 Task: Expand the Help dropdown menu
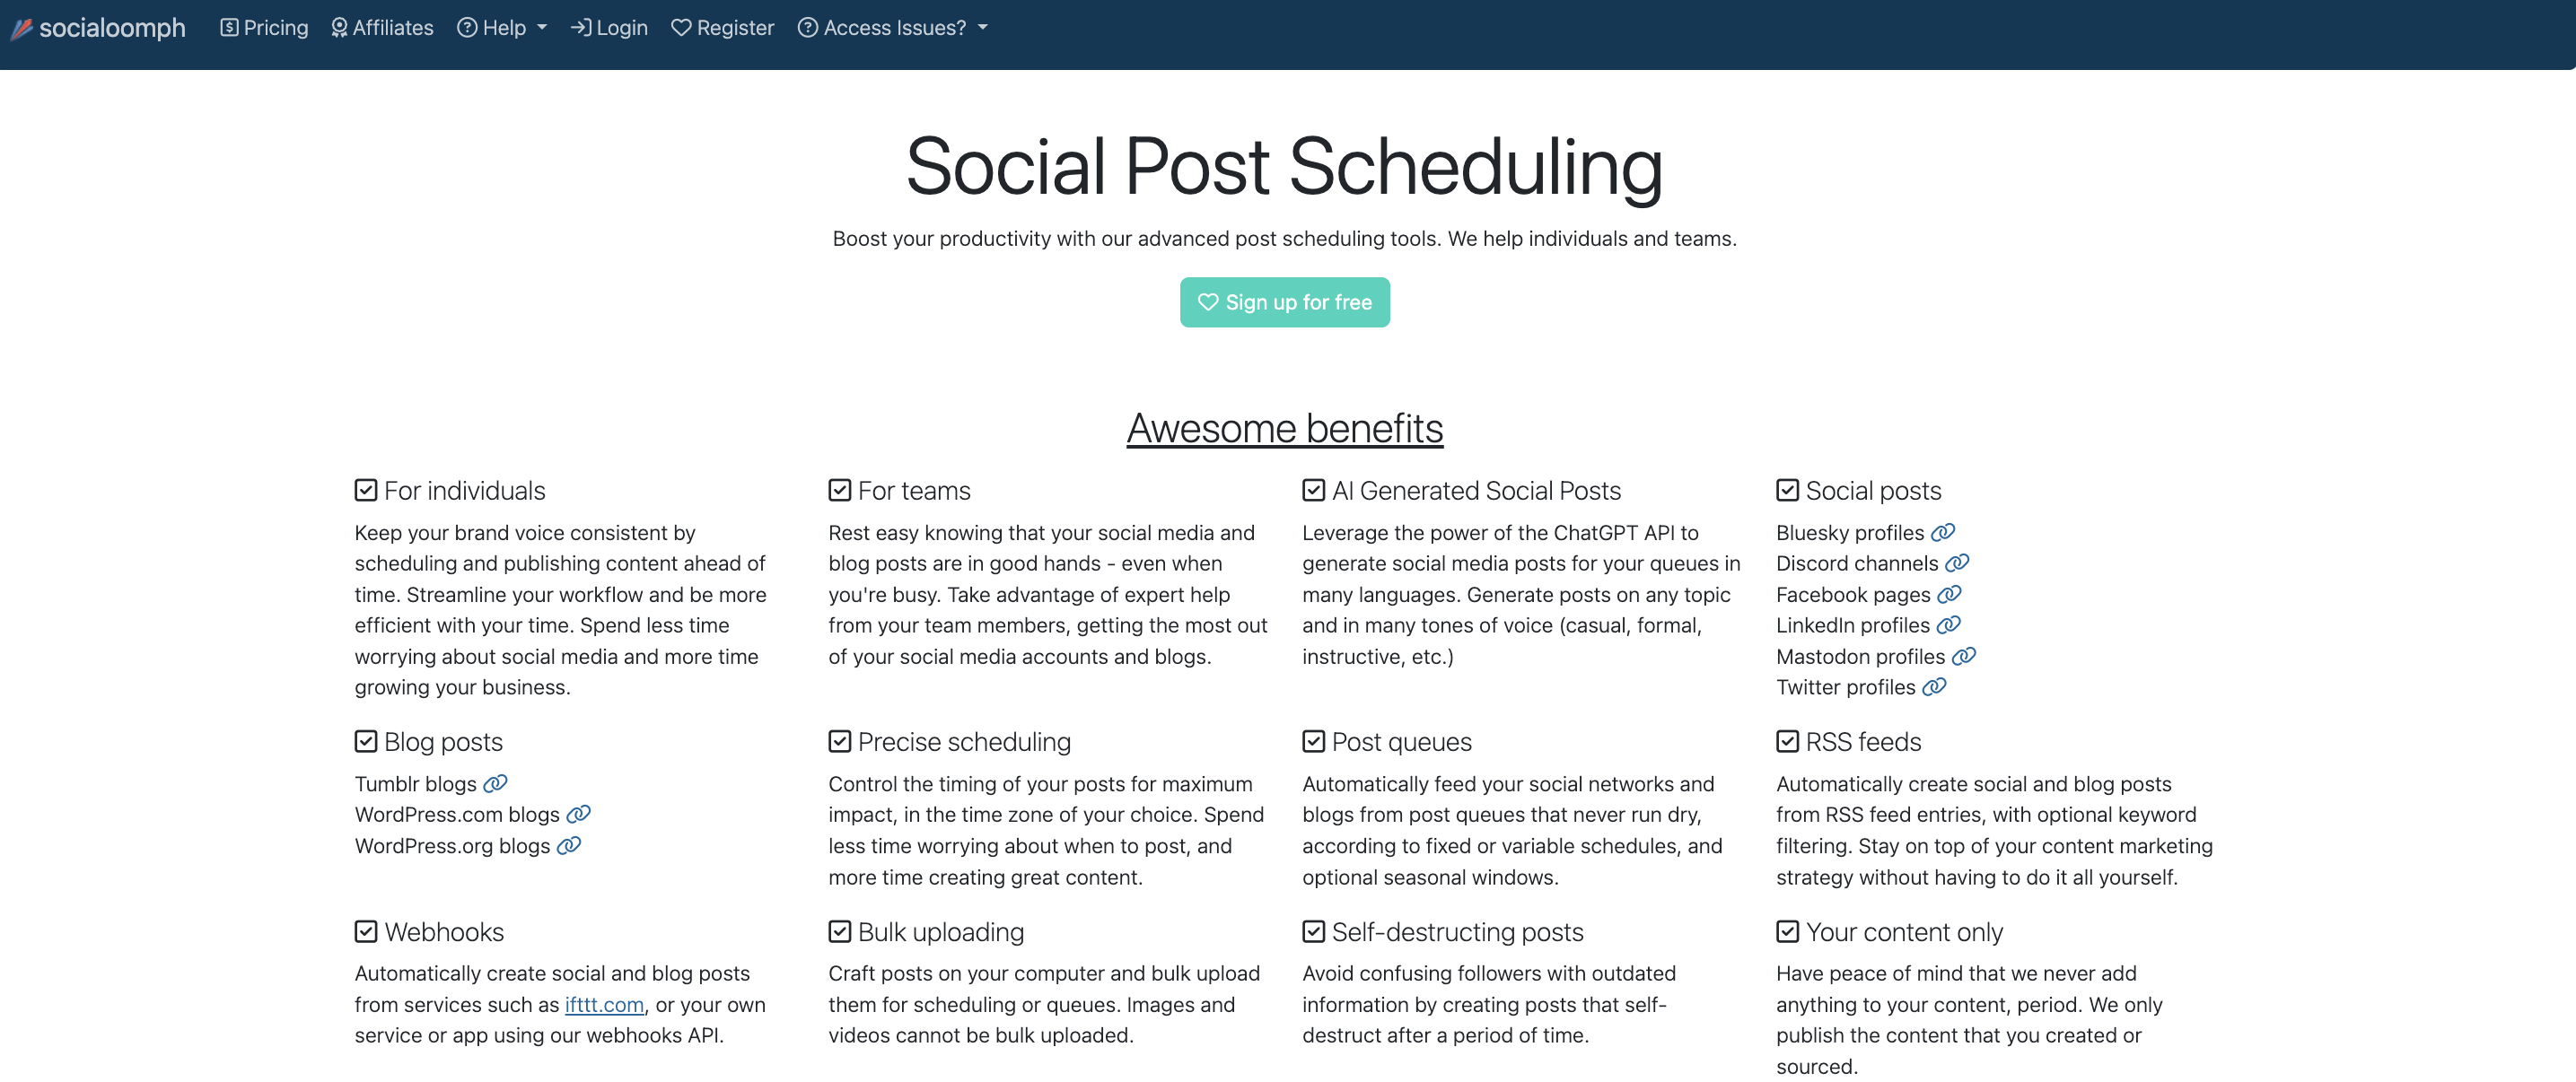504,26
